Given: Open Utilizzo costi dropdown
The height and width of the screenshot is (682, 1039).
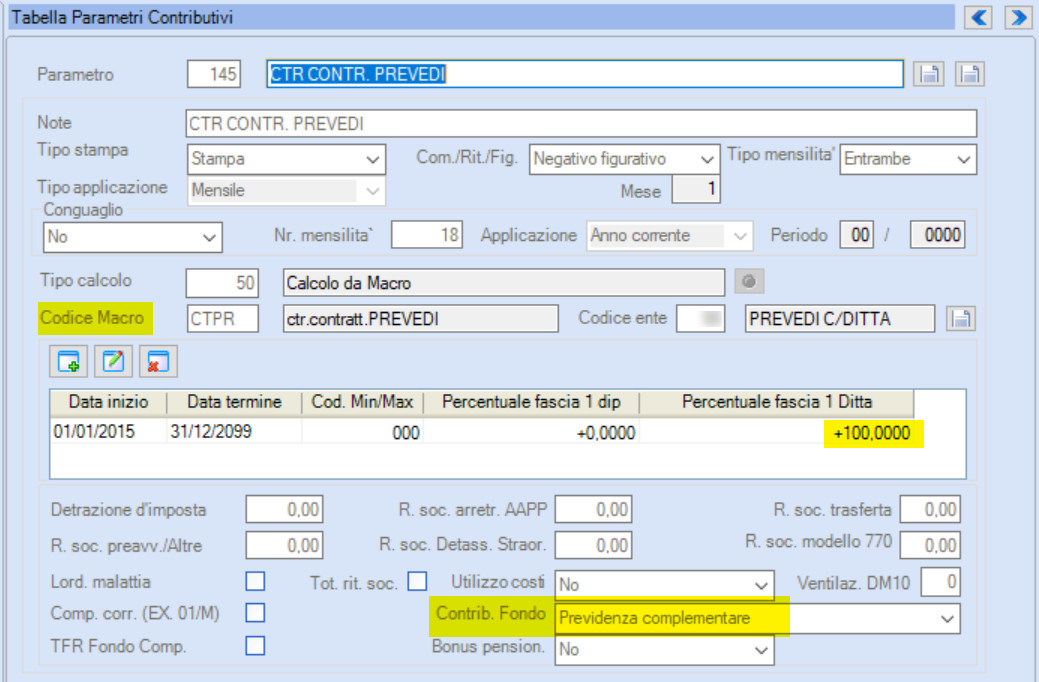Looking at the screenshot, I should click(x=664, y=585).
